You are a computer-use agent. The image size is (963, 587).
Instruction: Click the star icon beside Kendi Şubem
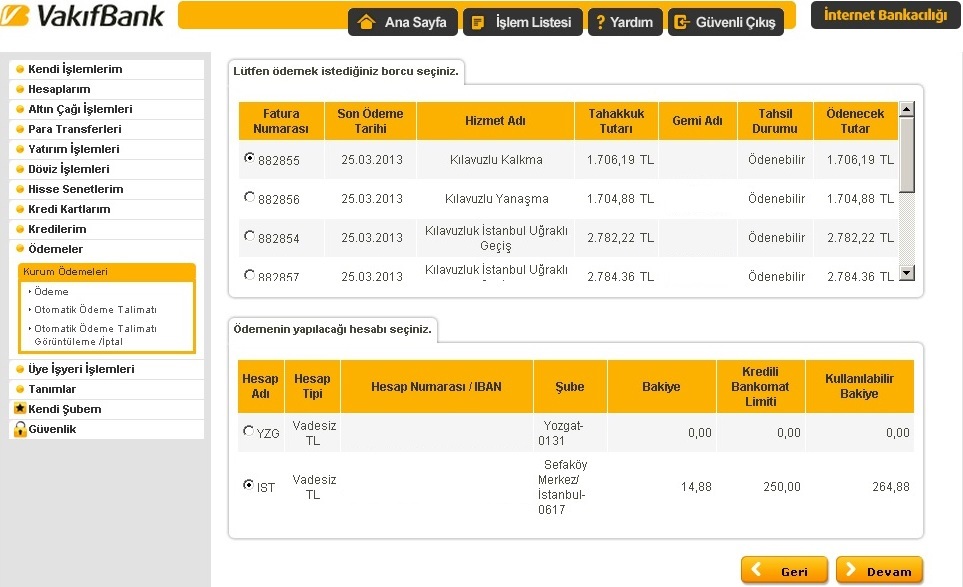point(18,409)
